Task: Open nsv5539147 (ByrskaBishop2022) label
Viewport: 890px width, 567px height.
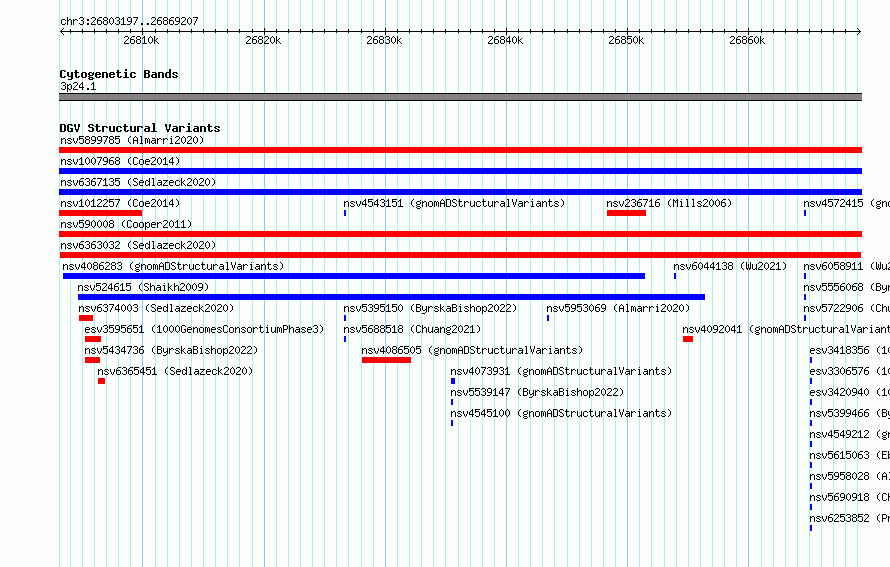Action: (x=537, y=392)
